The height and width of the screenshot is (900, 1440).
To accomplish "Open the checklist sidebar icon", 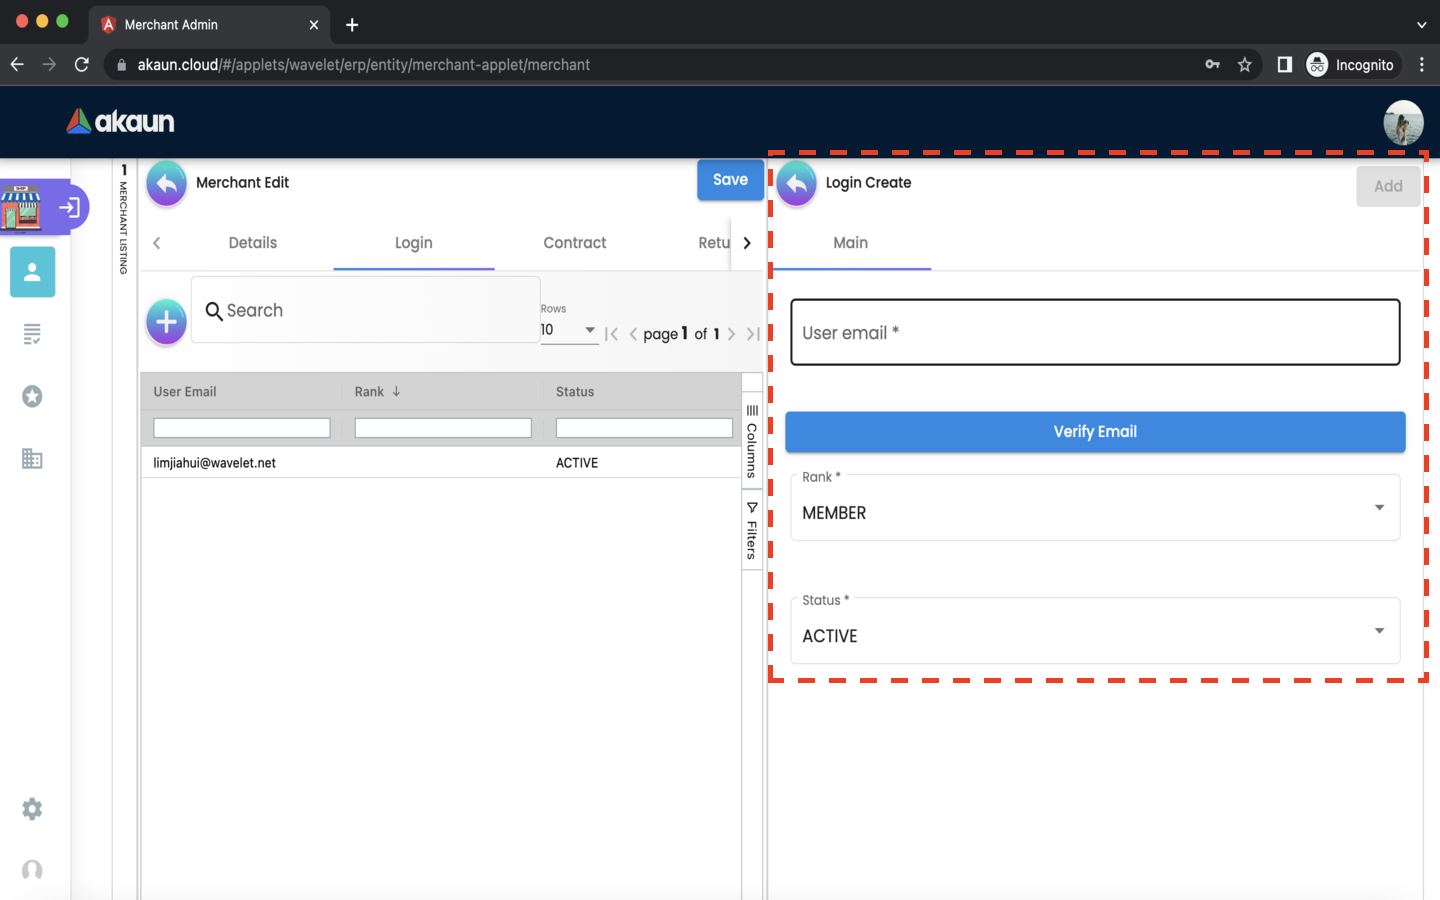I will [x=32, y=334].
